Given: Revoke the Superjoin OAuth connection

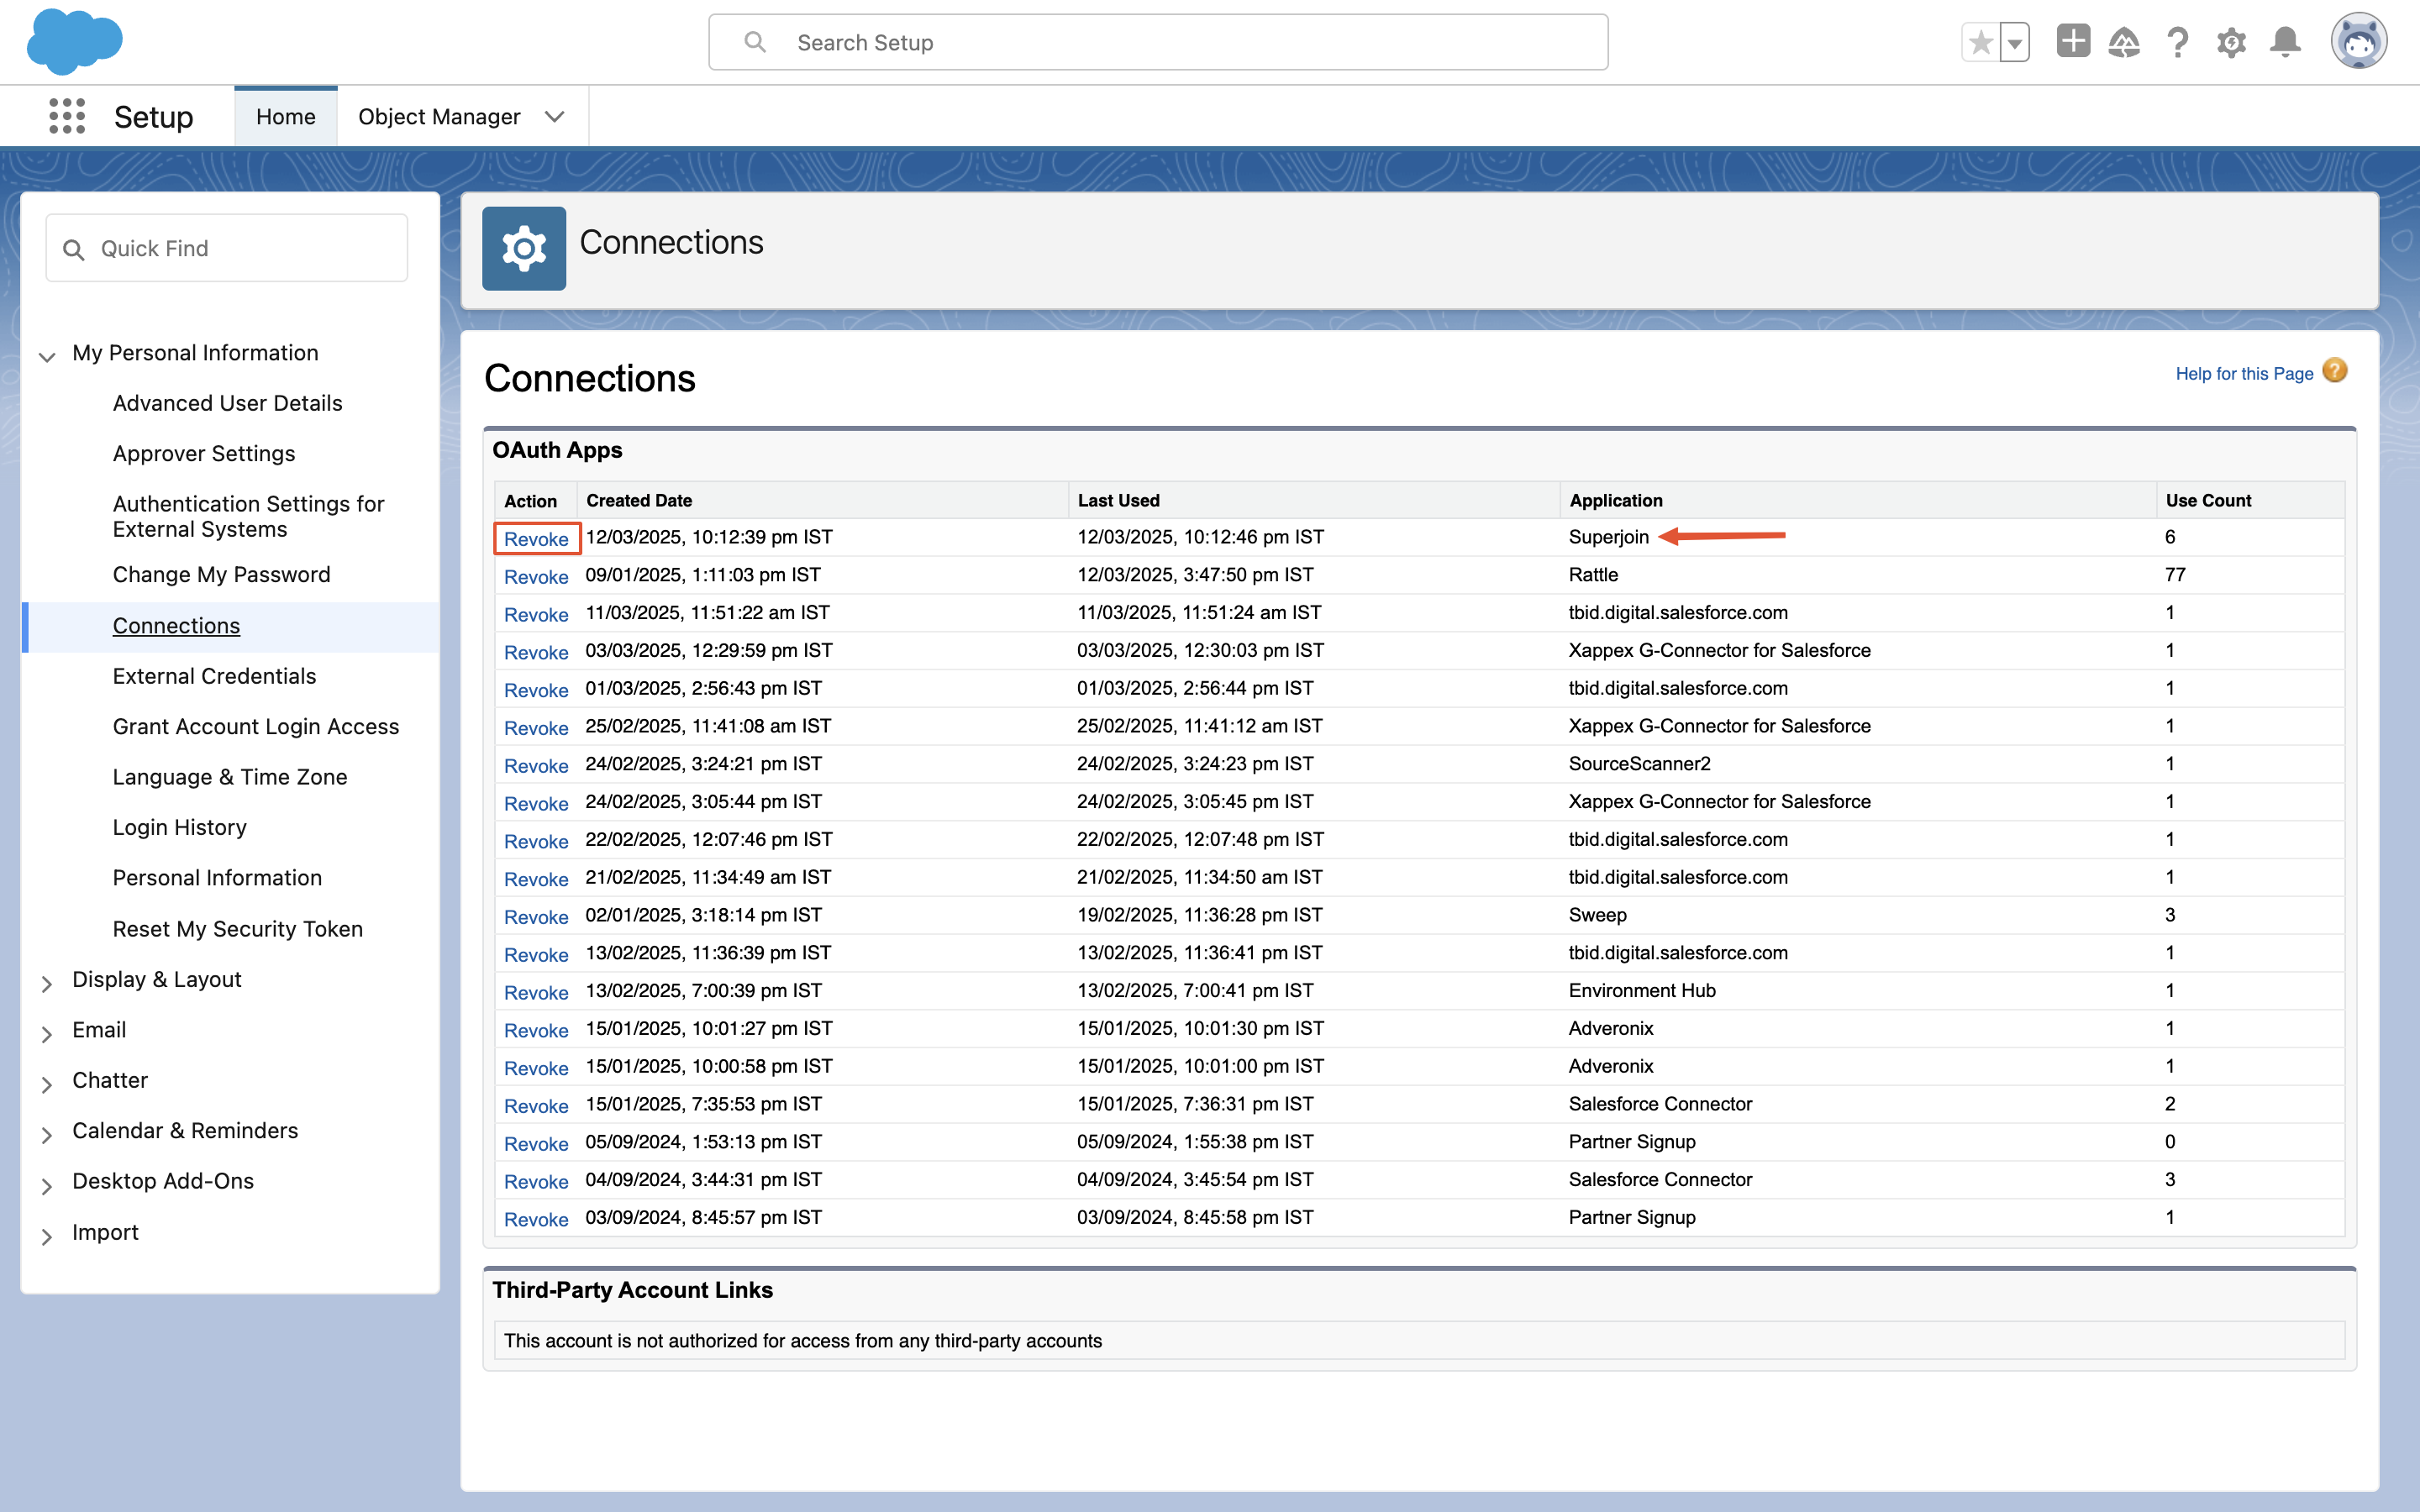Looking at the screenshot, I should tap(536, 539).
